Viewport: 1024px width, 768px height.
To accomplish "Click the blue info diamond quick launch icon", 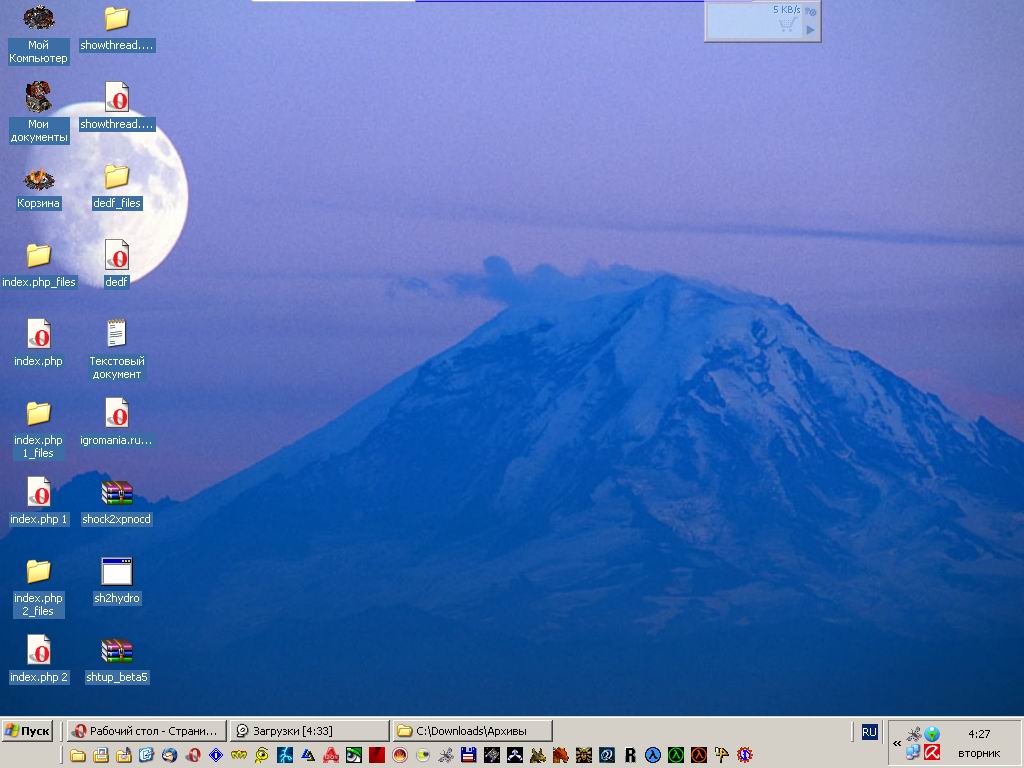I will tap(216, 756).
